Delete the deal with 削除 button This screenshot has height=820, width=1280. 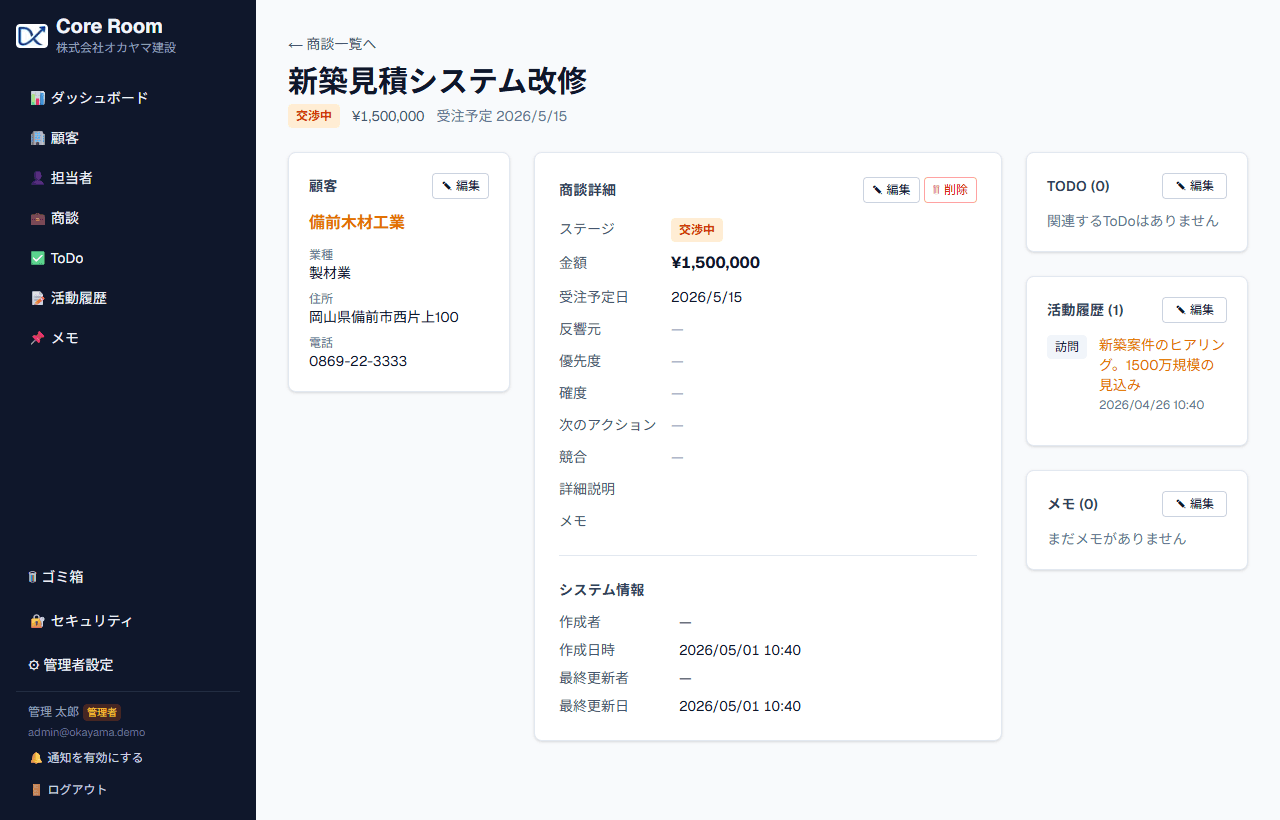click(950, 190)
